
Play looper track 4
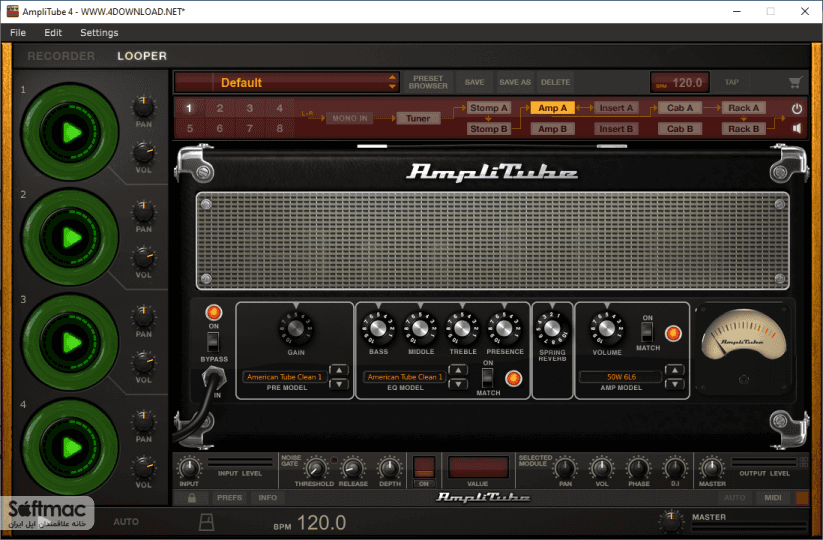pos(71,448)
